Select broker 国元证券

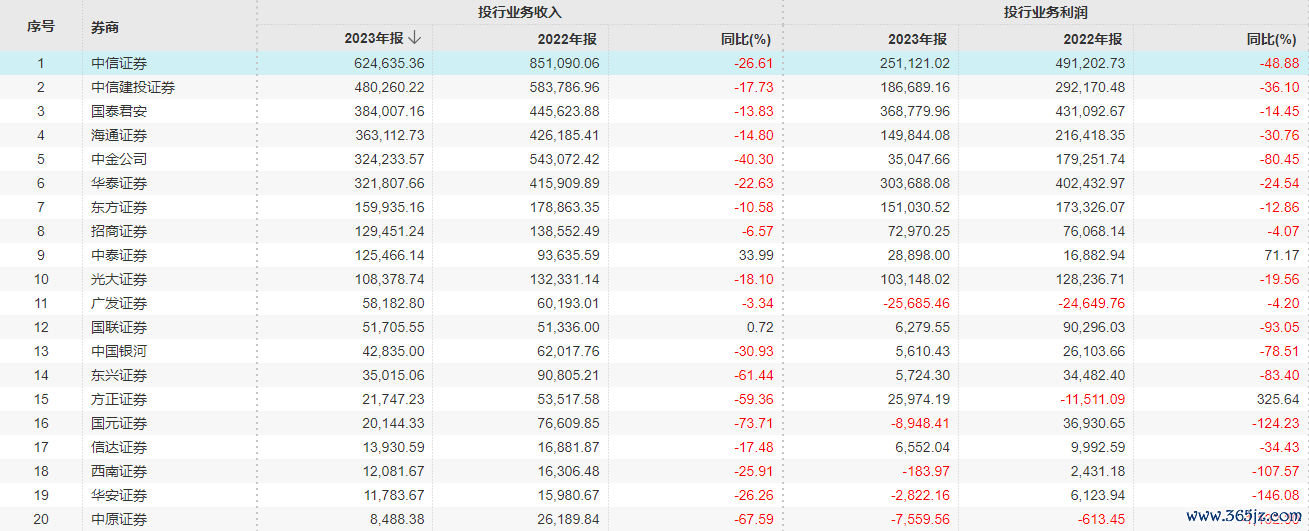tap(119, 423)
